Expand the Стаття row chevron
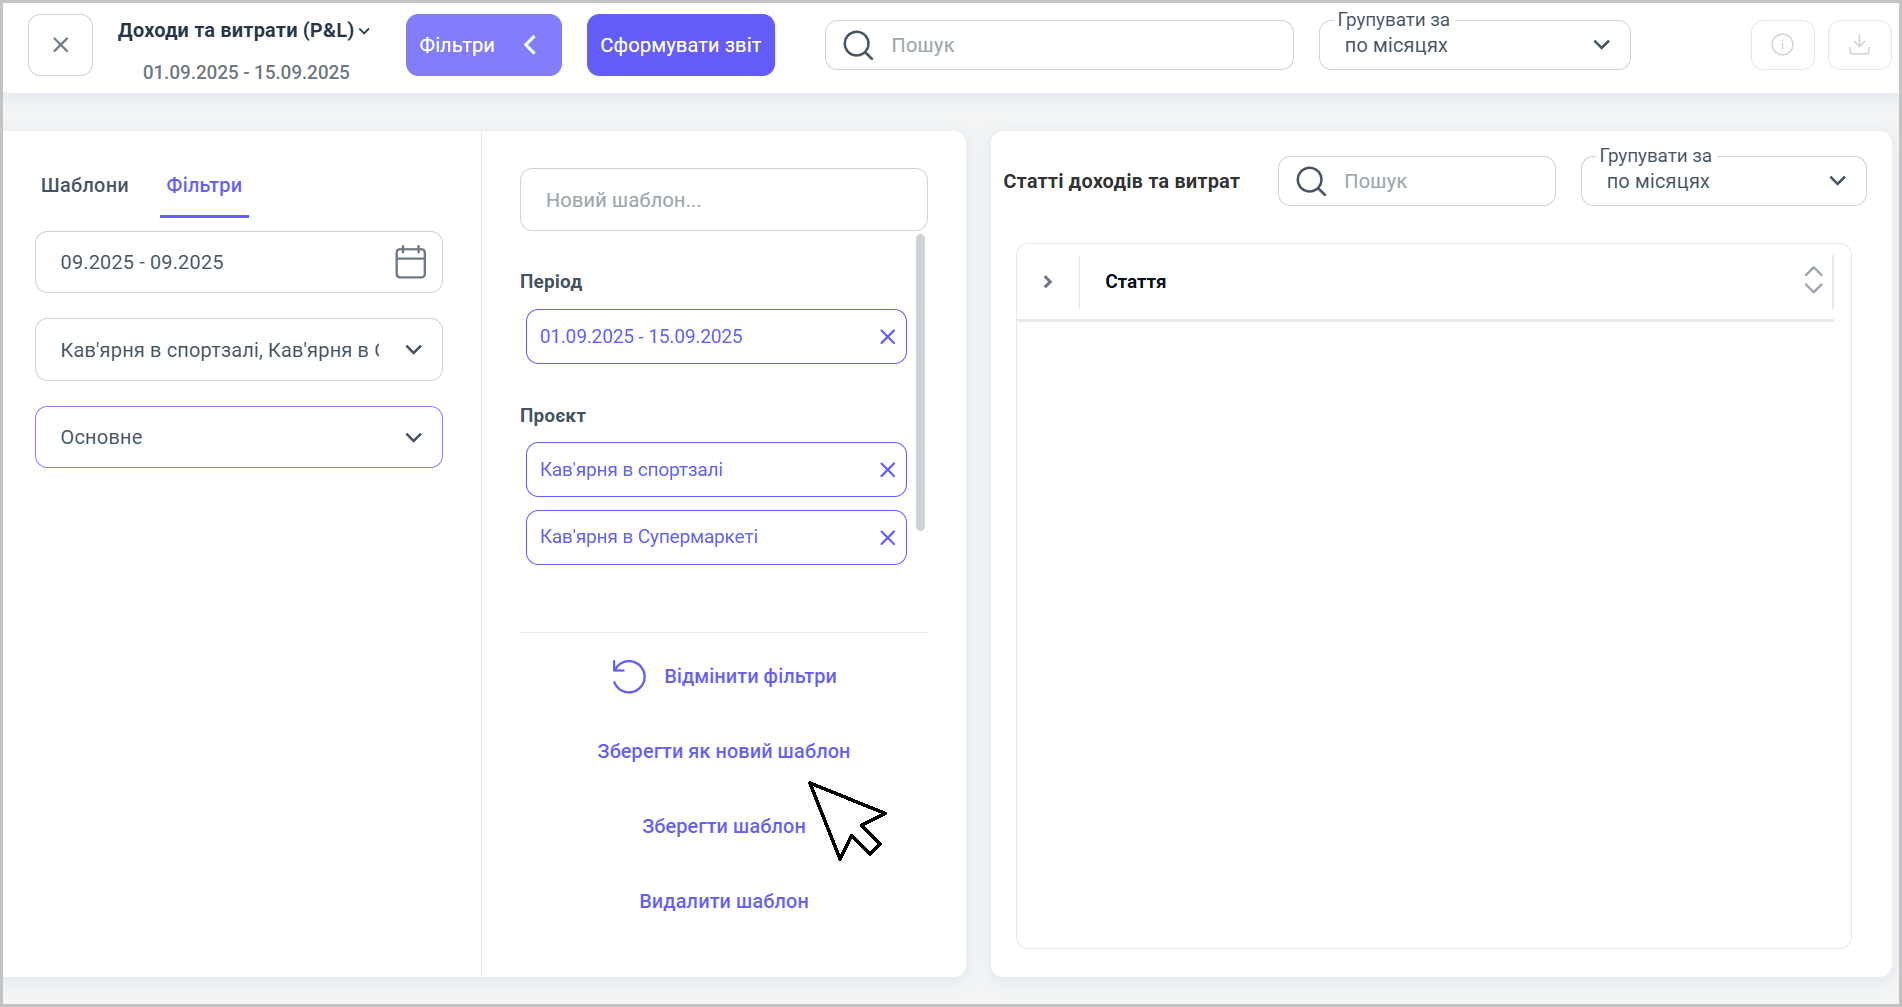1902x1007 pixels. coord(1047,282)
